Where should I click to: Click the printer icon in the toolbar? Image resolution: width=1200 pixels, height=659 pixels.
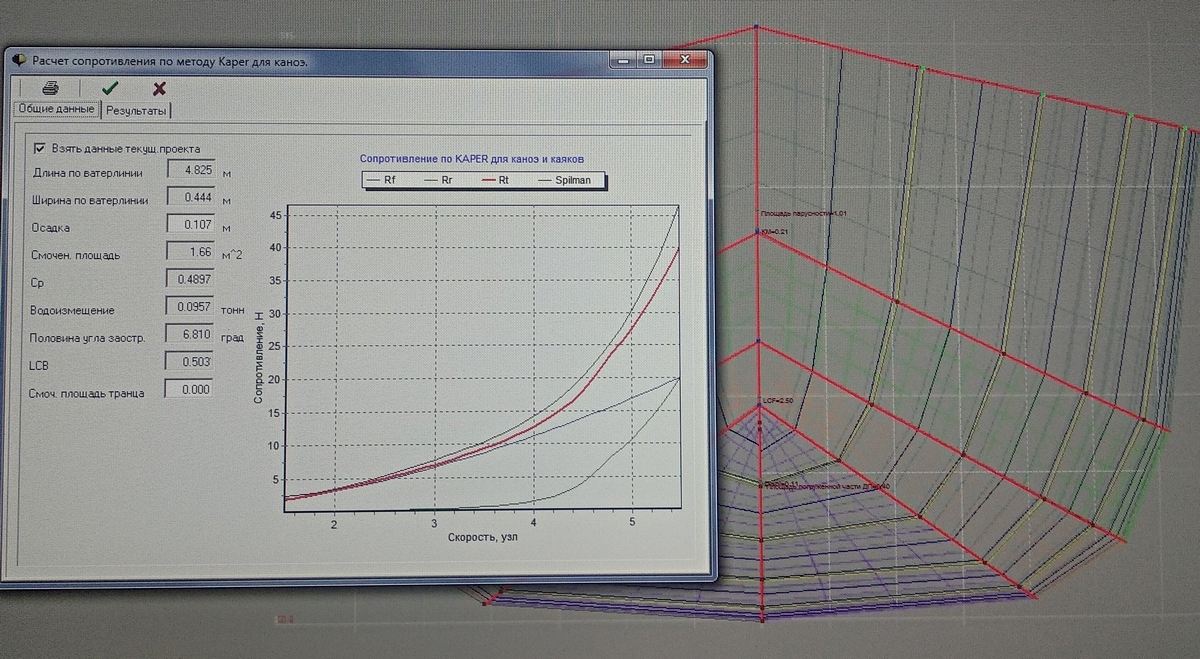50,88
